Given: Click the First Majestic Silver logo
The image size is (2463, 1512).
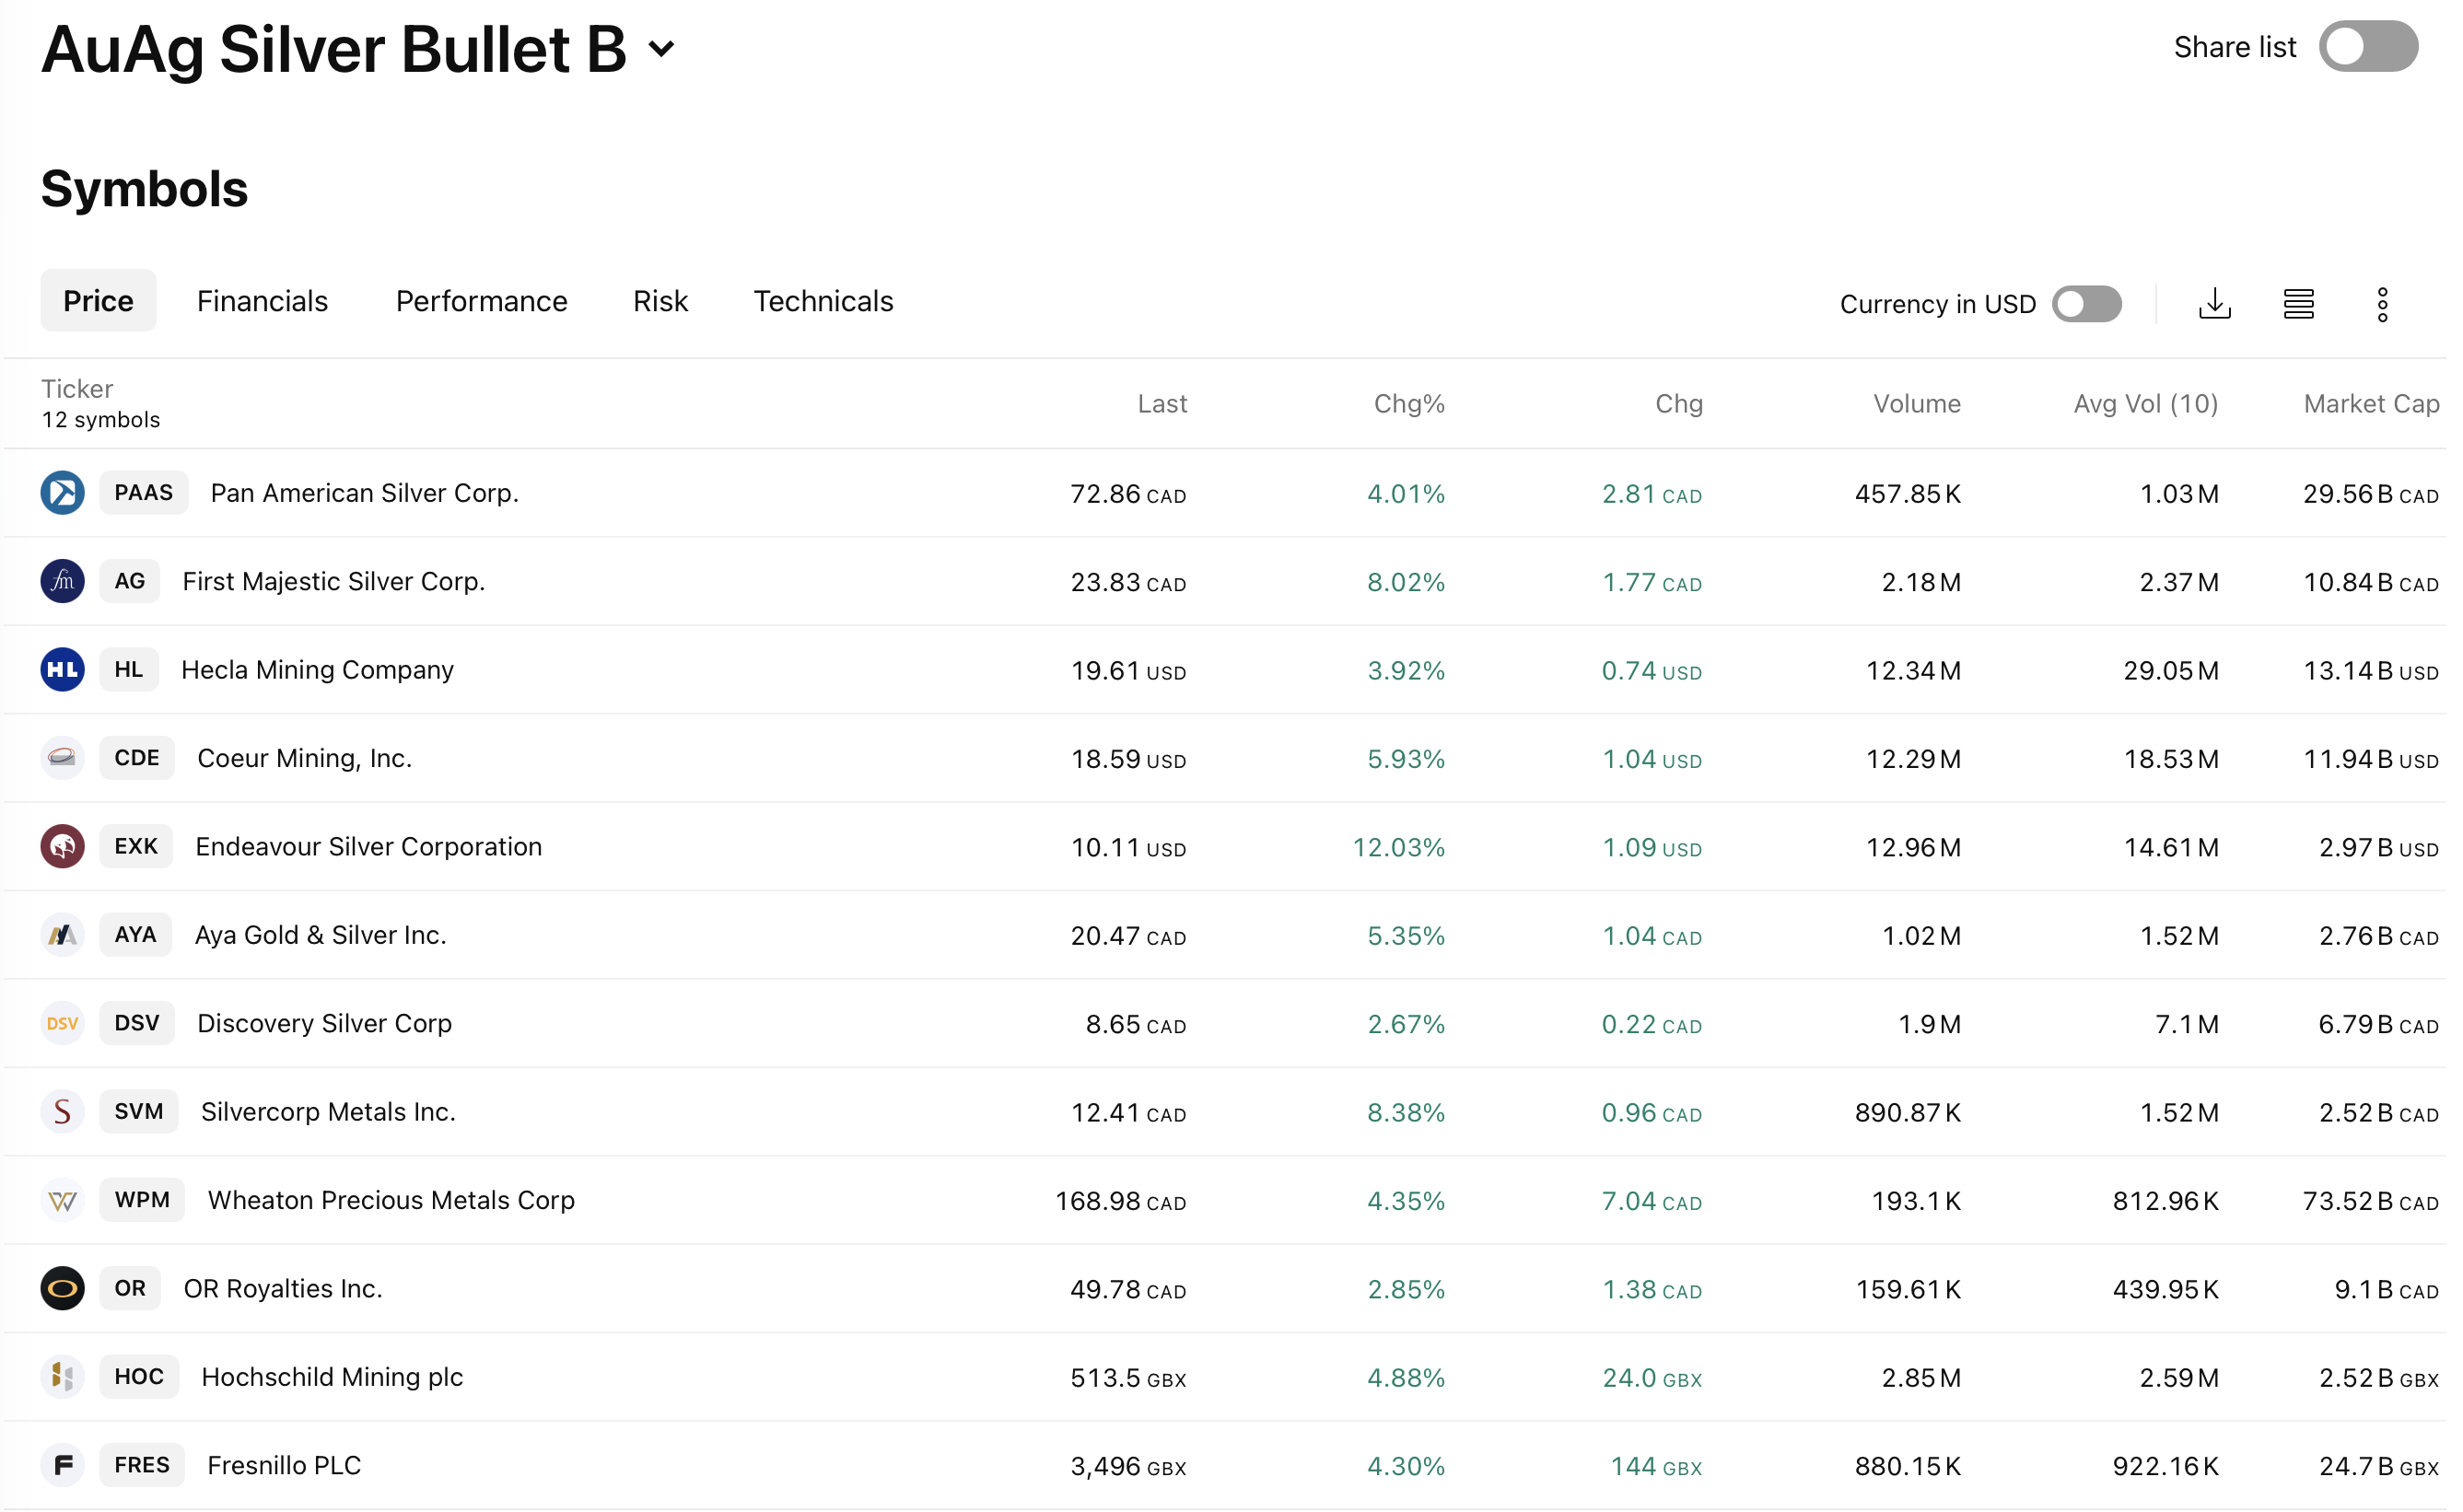Looking at the screenshot, I should 62,581.
